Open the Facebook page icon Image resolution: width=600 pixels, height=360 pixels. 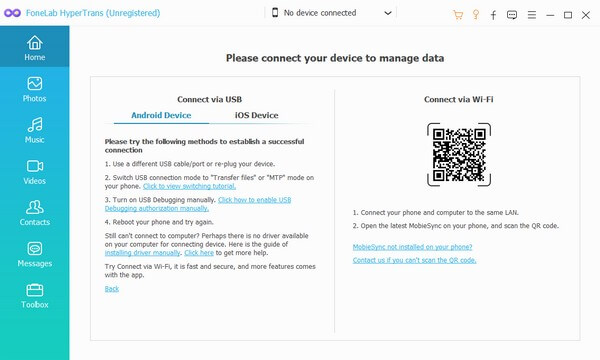493,15
